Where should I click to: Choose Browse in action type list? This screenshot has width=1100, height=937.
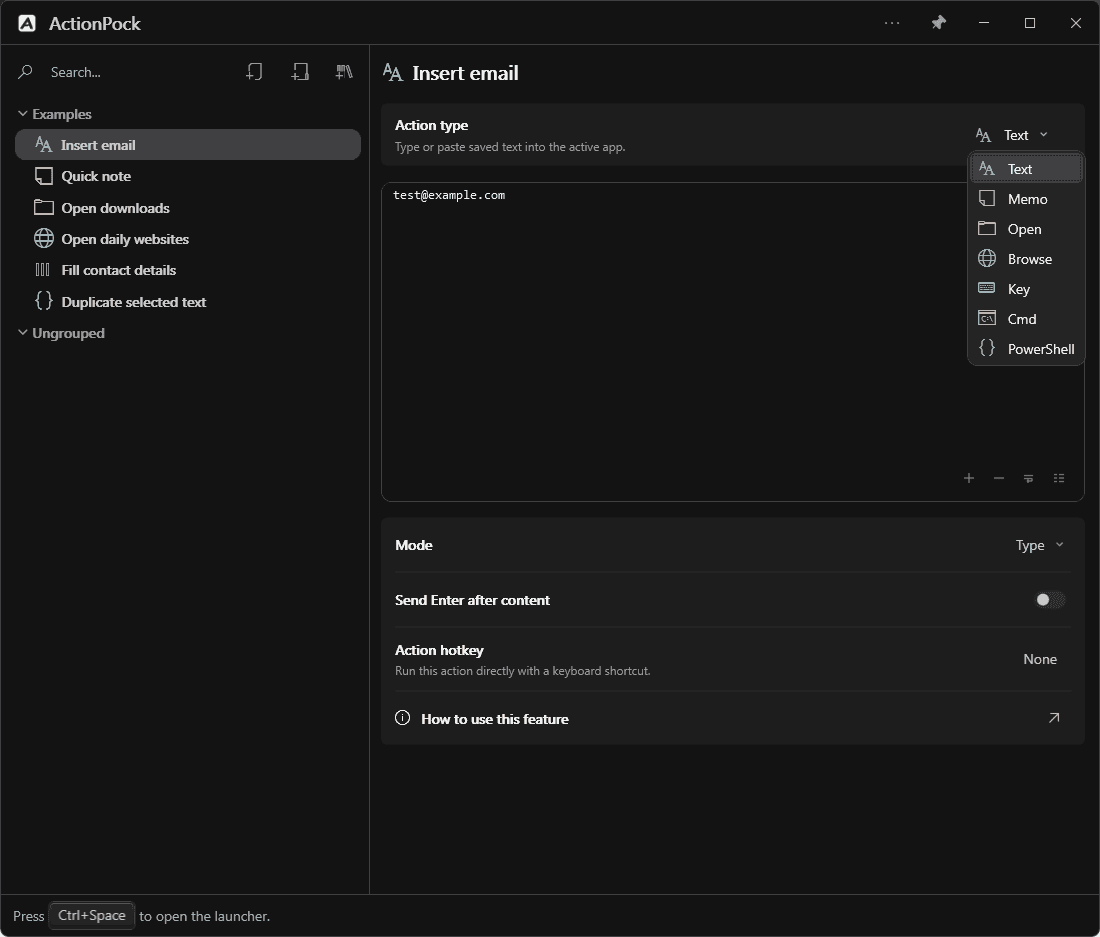(x=1026, y=259)
